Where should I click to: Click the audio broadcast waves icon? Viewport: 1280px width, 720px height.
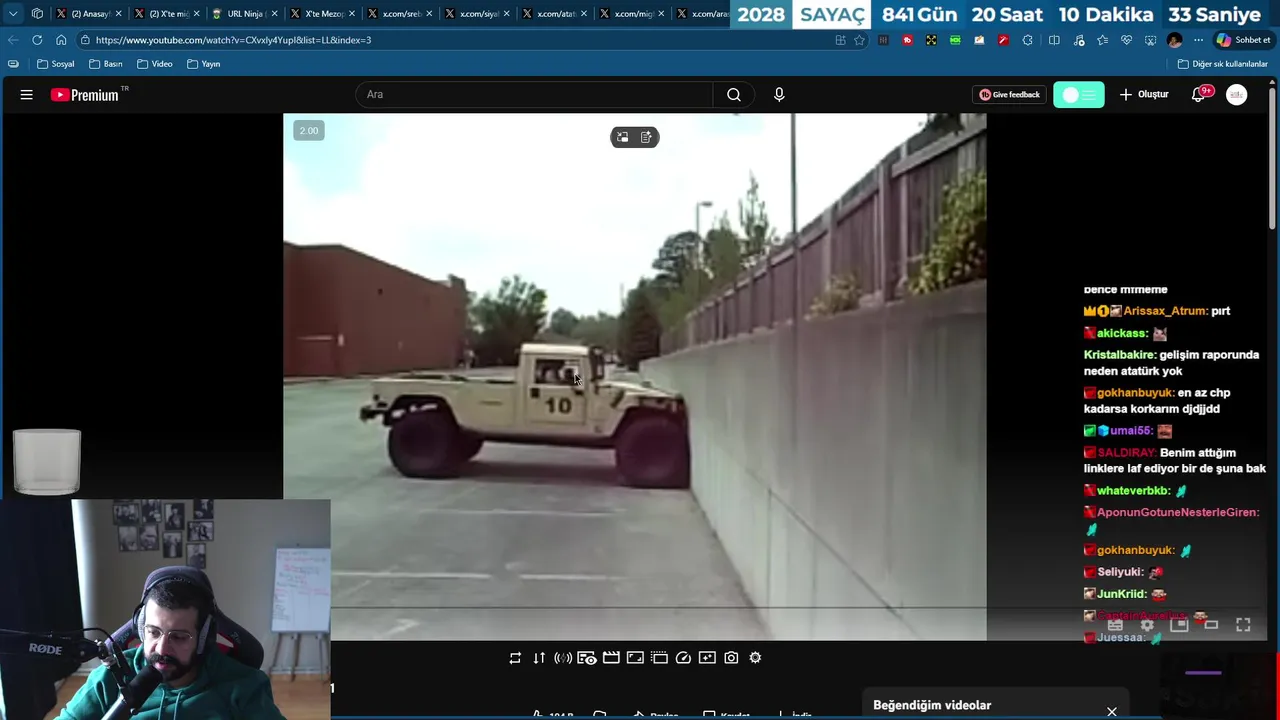tap(563, 658)
